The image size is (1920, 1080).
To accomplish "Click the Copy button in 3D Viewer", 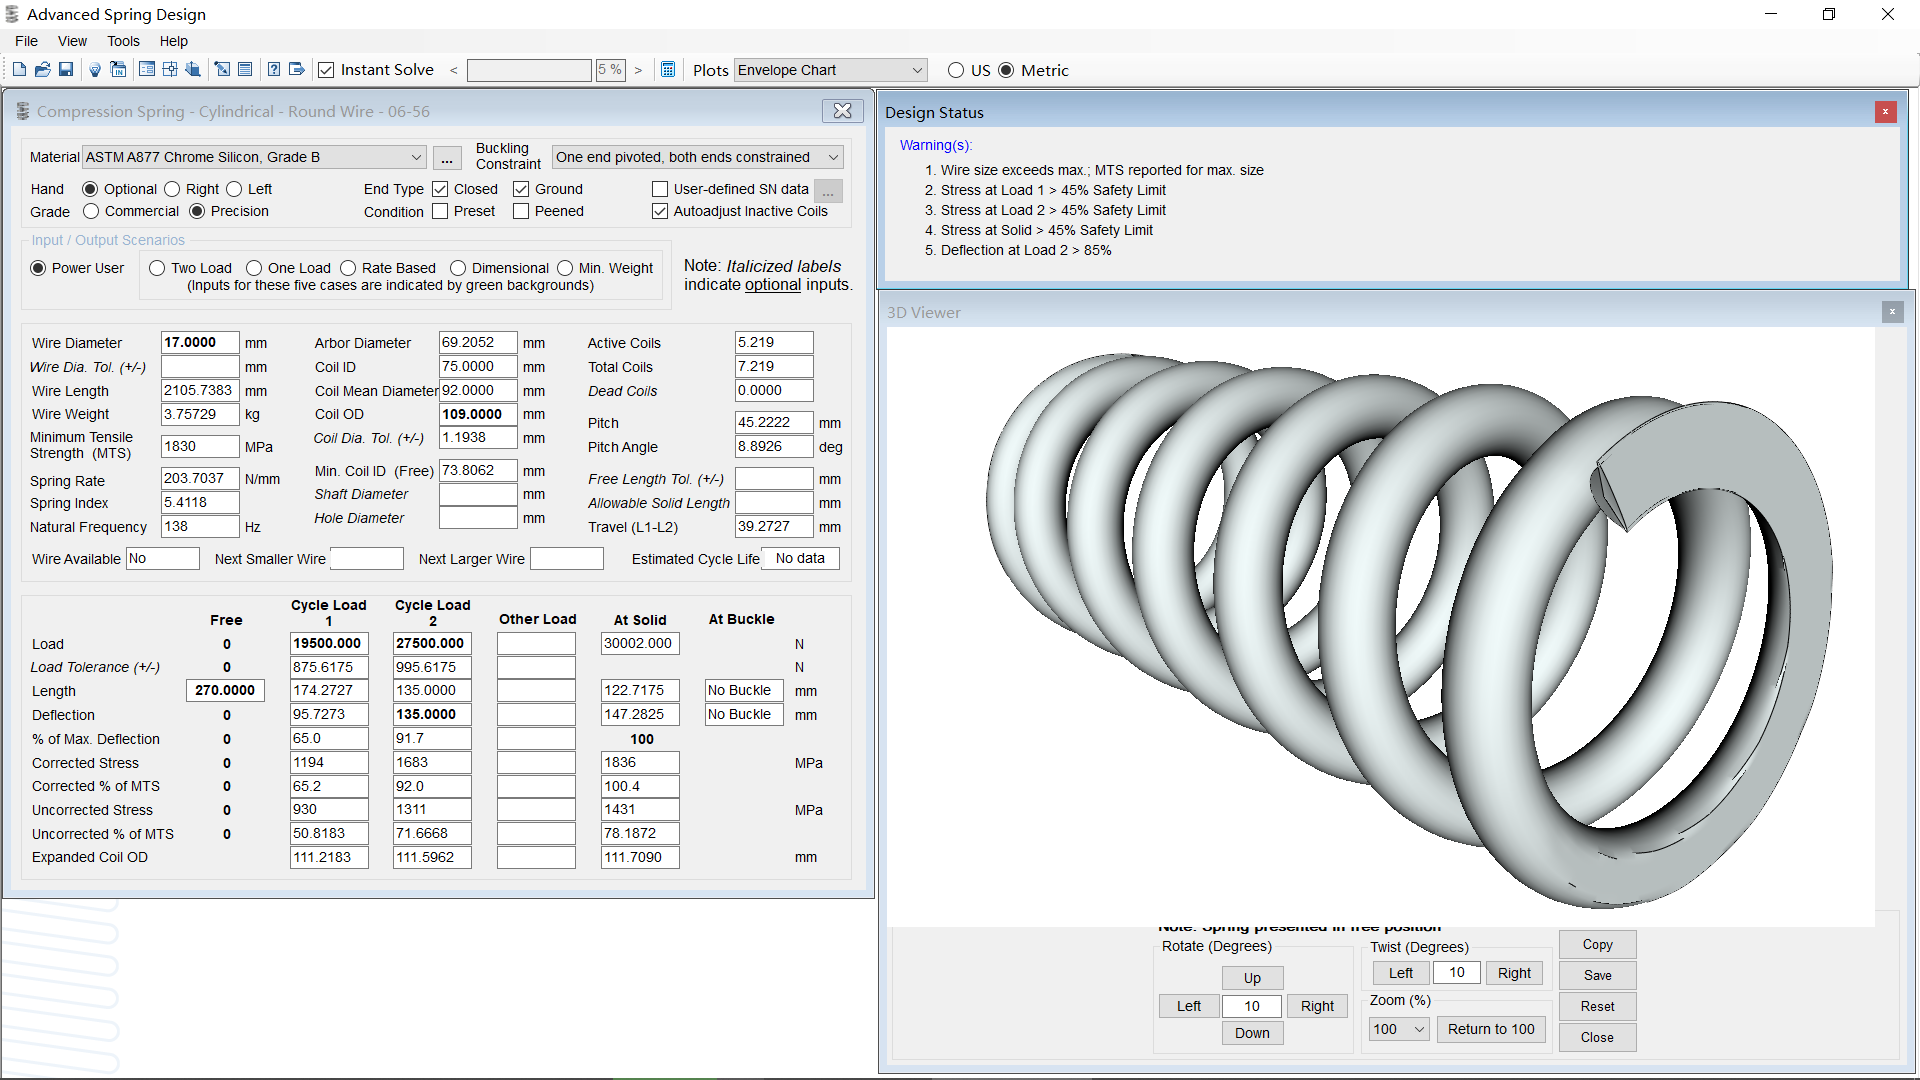I will (x=1597, y=944).
